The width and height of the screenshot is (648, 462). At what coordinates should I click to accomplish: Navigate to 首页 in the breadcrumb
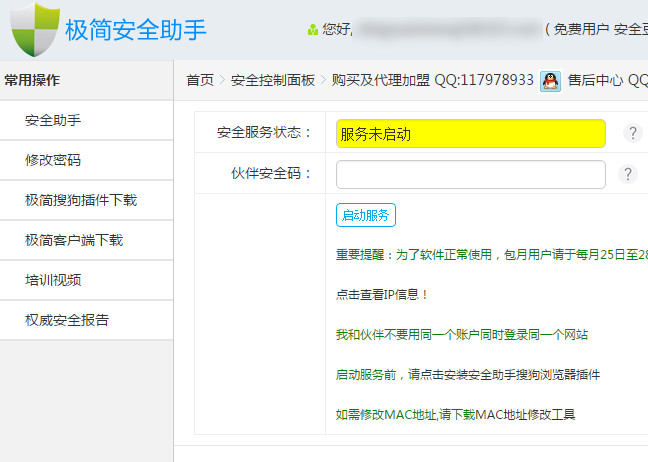coord(200,81)
